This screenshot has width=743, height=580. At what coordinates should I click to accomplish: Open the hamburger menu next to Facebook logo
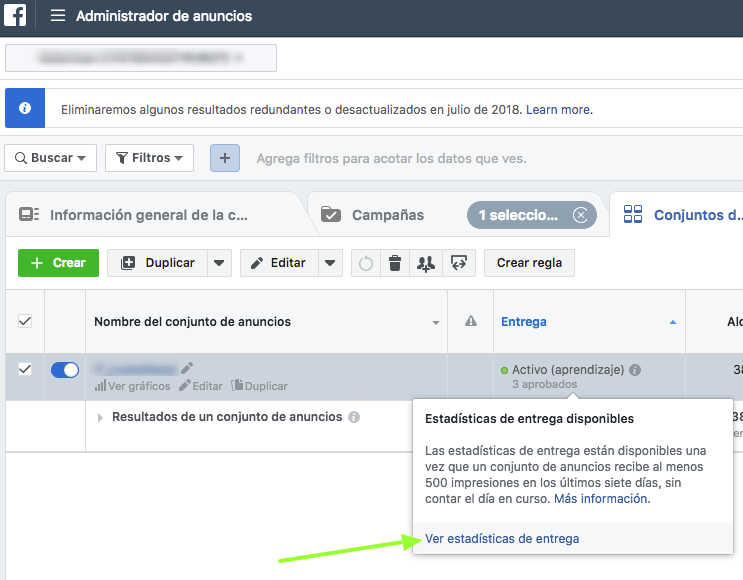pos(58,16)
